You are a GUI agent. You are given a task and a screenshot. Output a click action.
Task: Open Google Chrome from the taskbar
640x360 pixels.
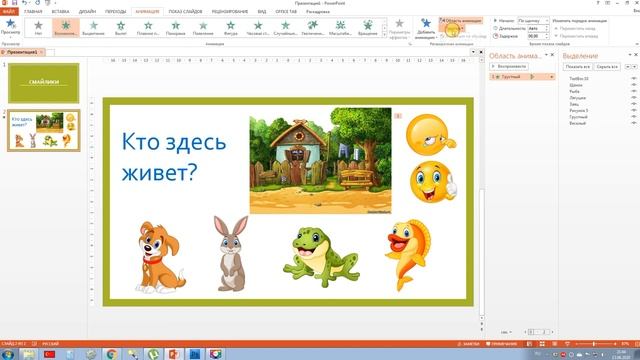tap(111, 354)
